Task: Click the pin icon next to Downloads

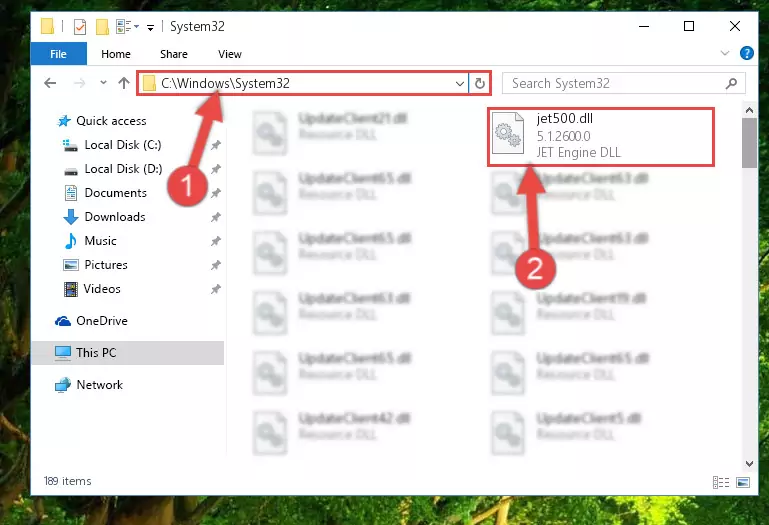Action: pyautogui.click(x=215, y=217)
